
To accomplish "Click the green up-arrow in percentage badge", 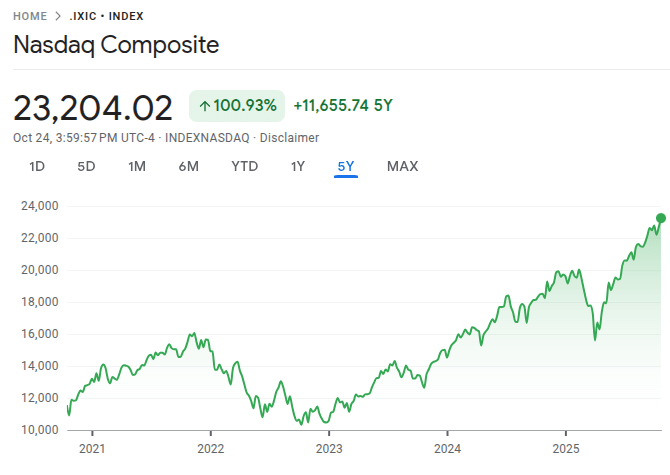I will (x=205, y=106).
